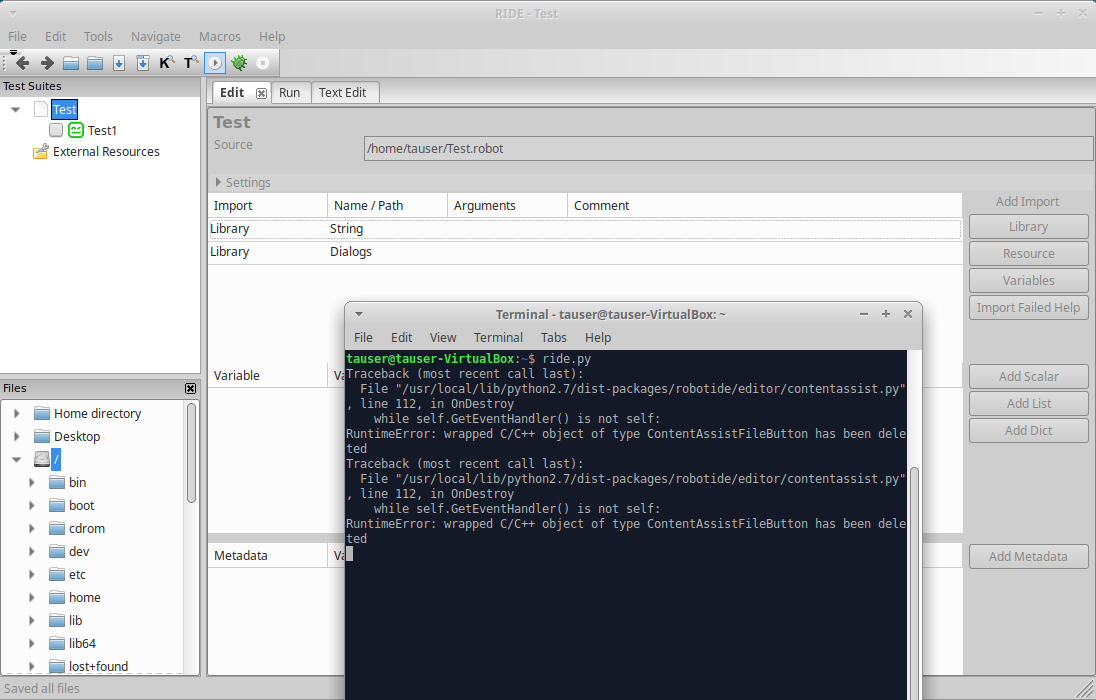The width and height of the screenshot is (1096, 700).
Task: Switch to the Text Edit tab
Action: [x=344, y=92]
